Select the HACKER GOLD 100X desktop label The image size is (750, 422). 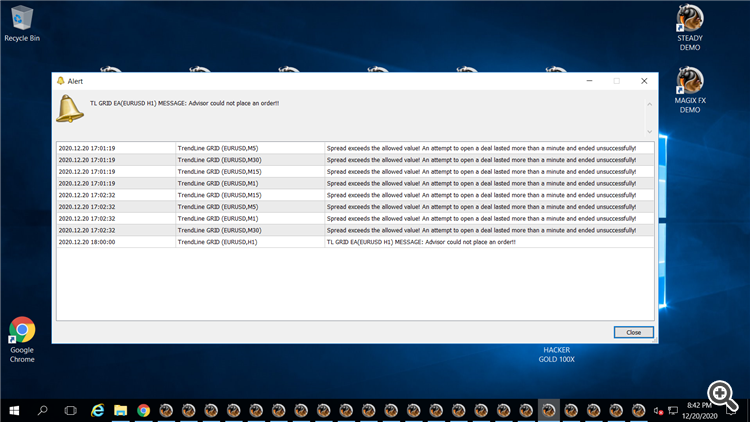(x=556, y=355)
